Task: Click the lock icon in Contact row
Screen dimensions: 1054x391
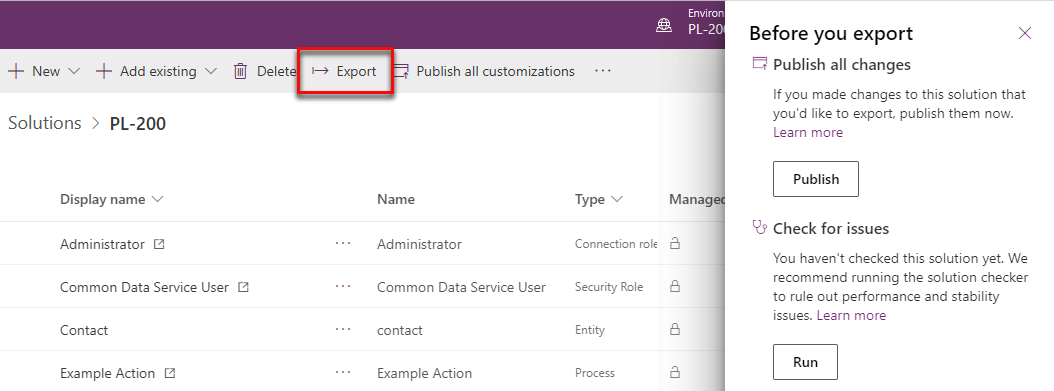Action: point(675,329)
